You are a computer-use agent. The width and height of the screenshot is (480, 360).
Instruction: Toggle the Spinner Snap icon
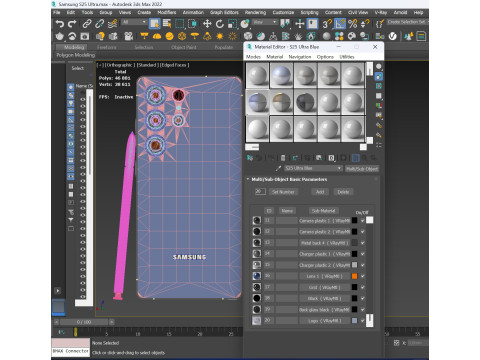pyautogui.click(x=365, y=24)
